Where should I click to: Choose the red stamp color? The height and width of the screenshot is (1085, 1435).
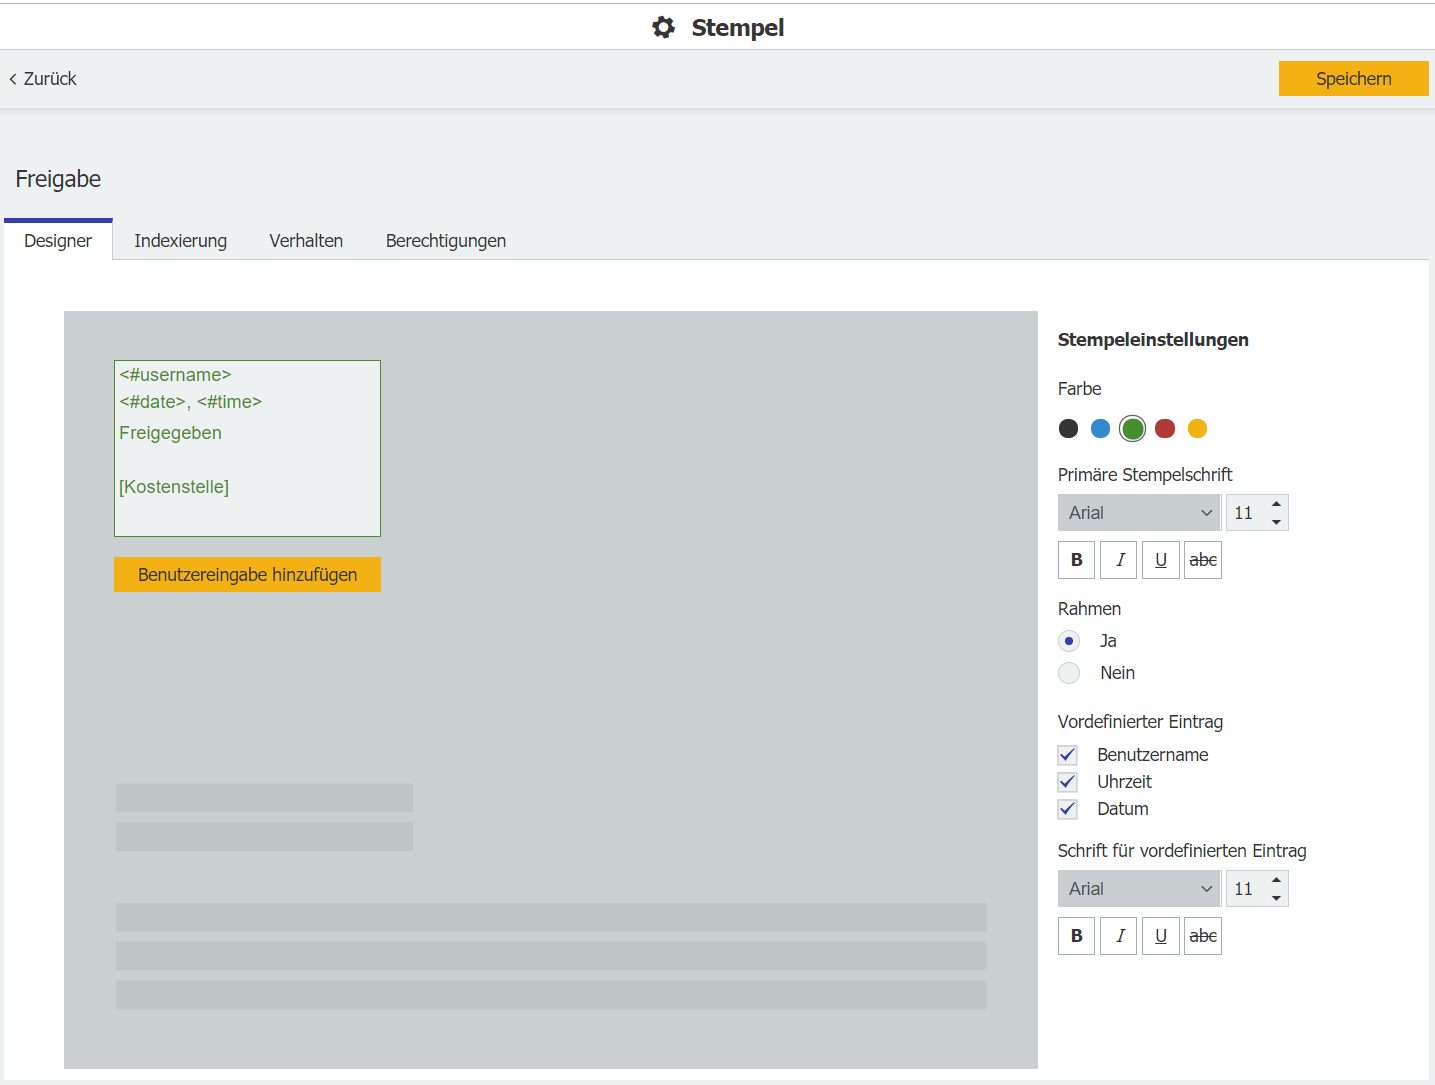[x=1165, y=429]
